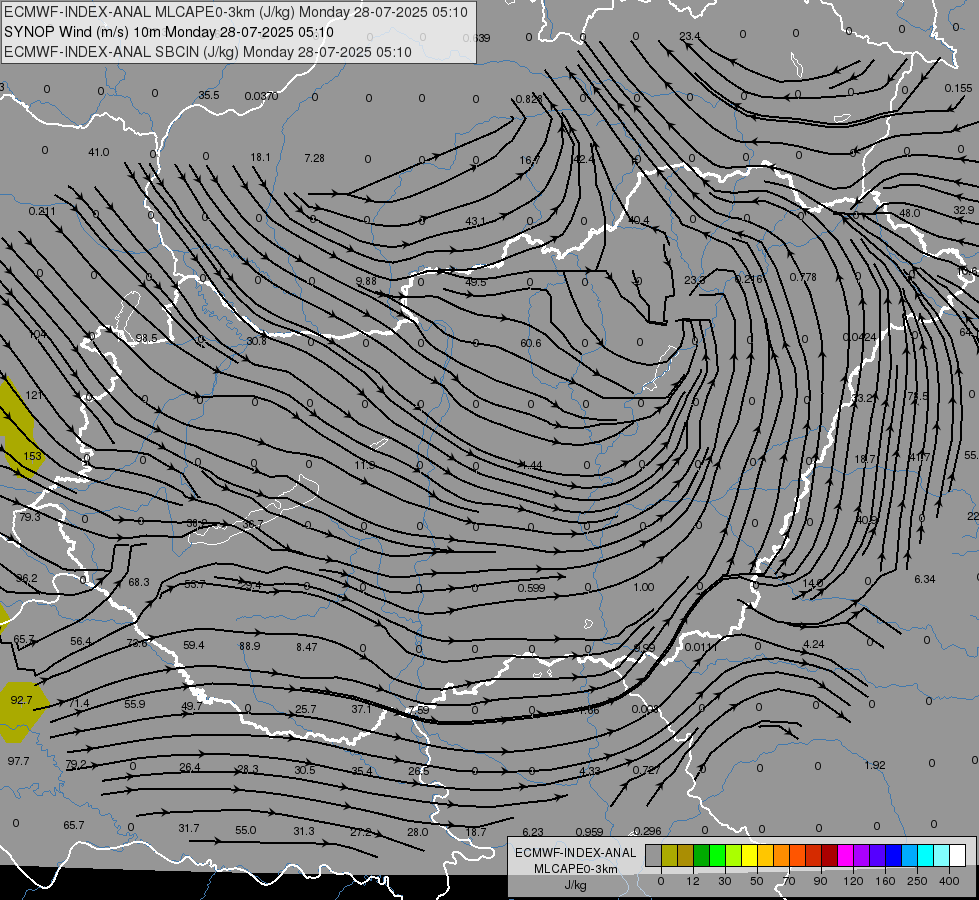Click the pure blue legend swatch
979x900 pixels.
coord(894,855)
